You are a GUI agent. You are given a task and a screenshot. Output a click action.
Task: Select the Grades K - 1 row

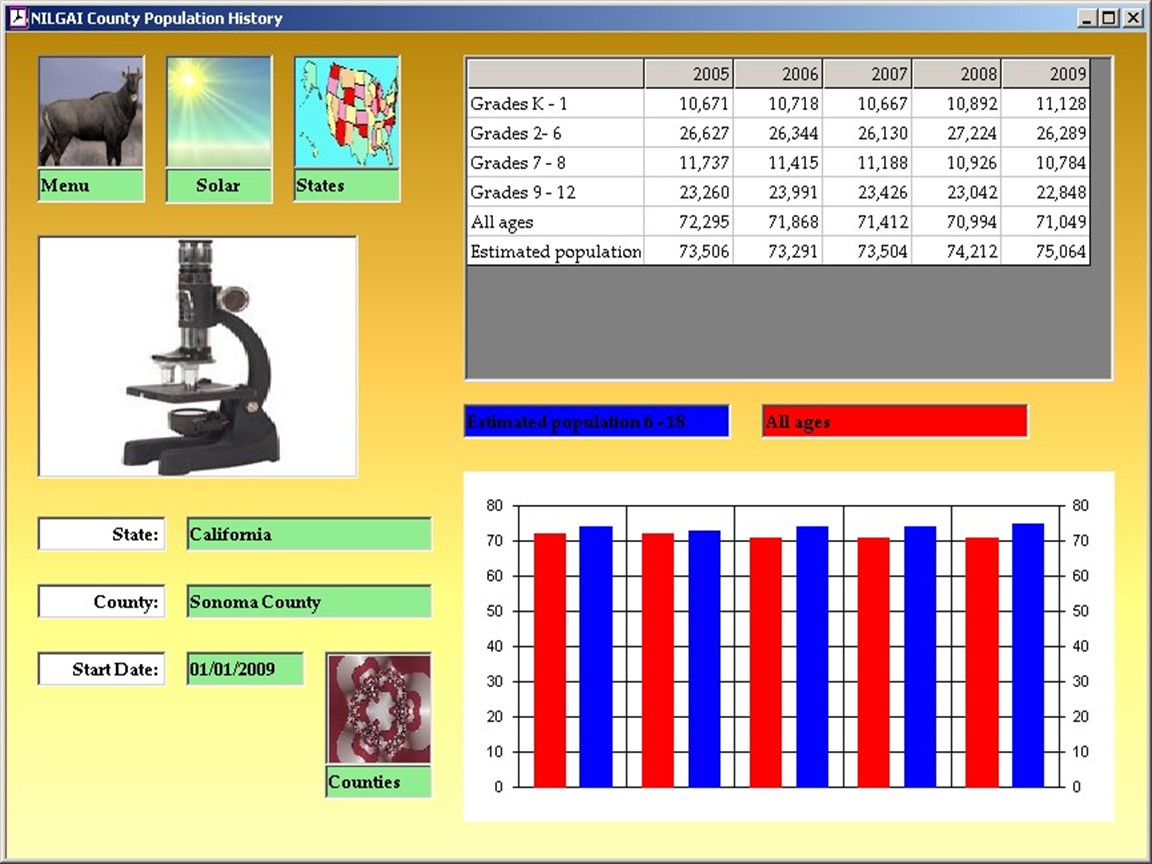tap(555, 104)
